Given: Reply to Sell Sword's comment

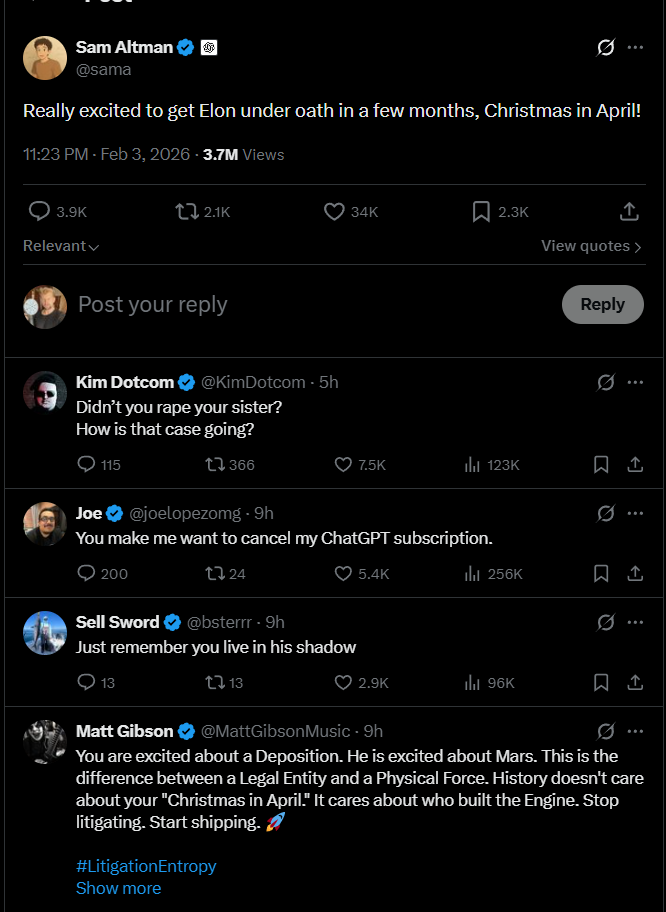Looking at the screenshot, I should [x=86, y=682].
